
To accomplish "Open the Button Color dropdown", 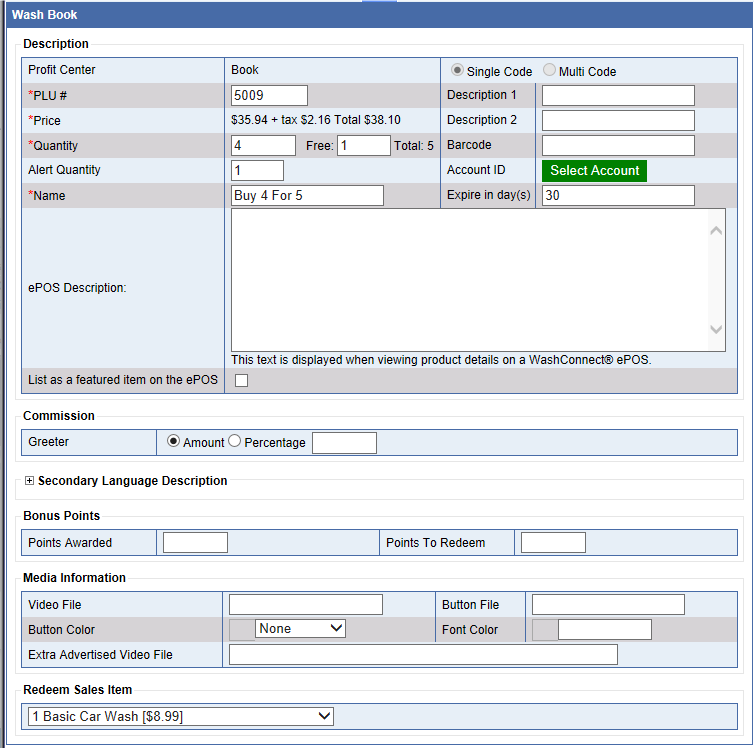I will click(x=300, y=629).
